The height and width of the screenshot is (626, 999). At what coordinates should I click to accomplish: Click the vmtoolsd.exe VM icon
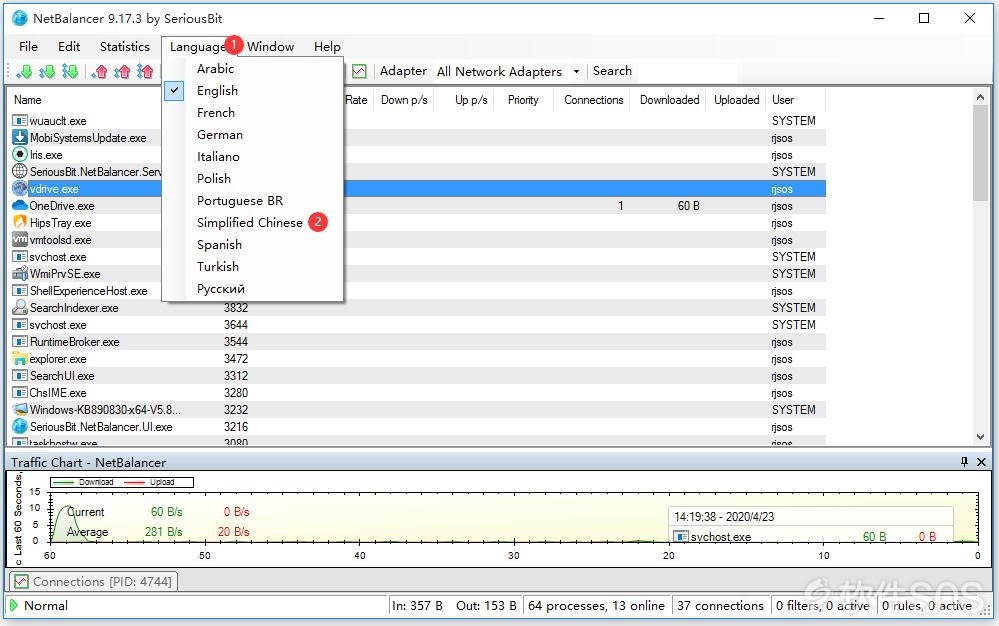tap(20, 239)
